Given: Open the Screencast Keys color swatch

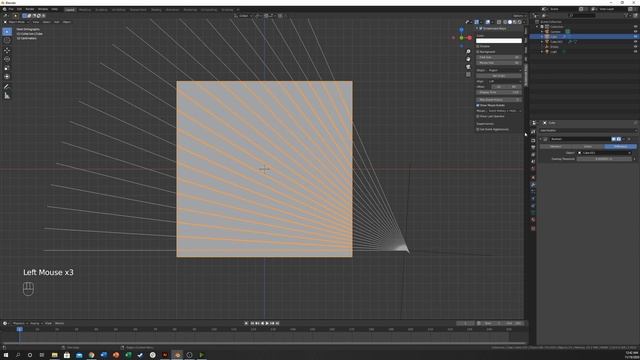Looking at the screenshot, I should click(x=499, y=40).
